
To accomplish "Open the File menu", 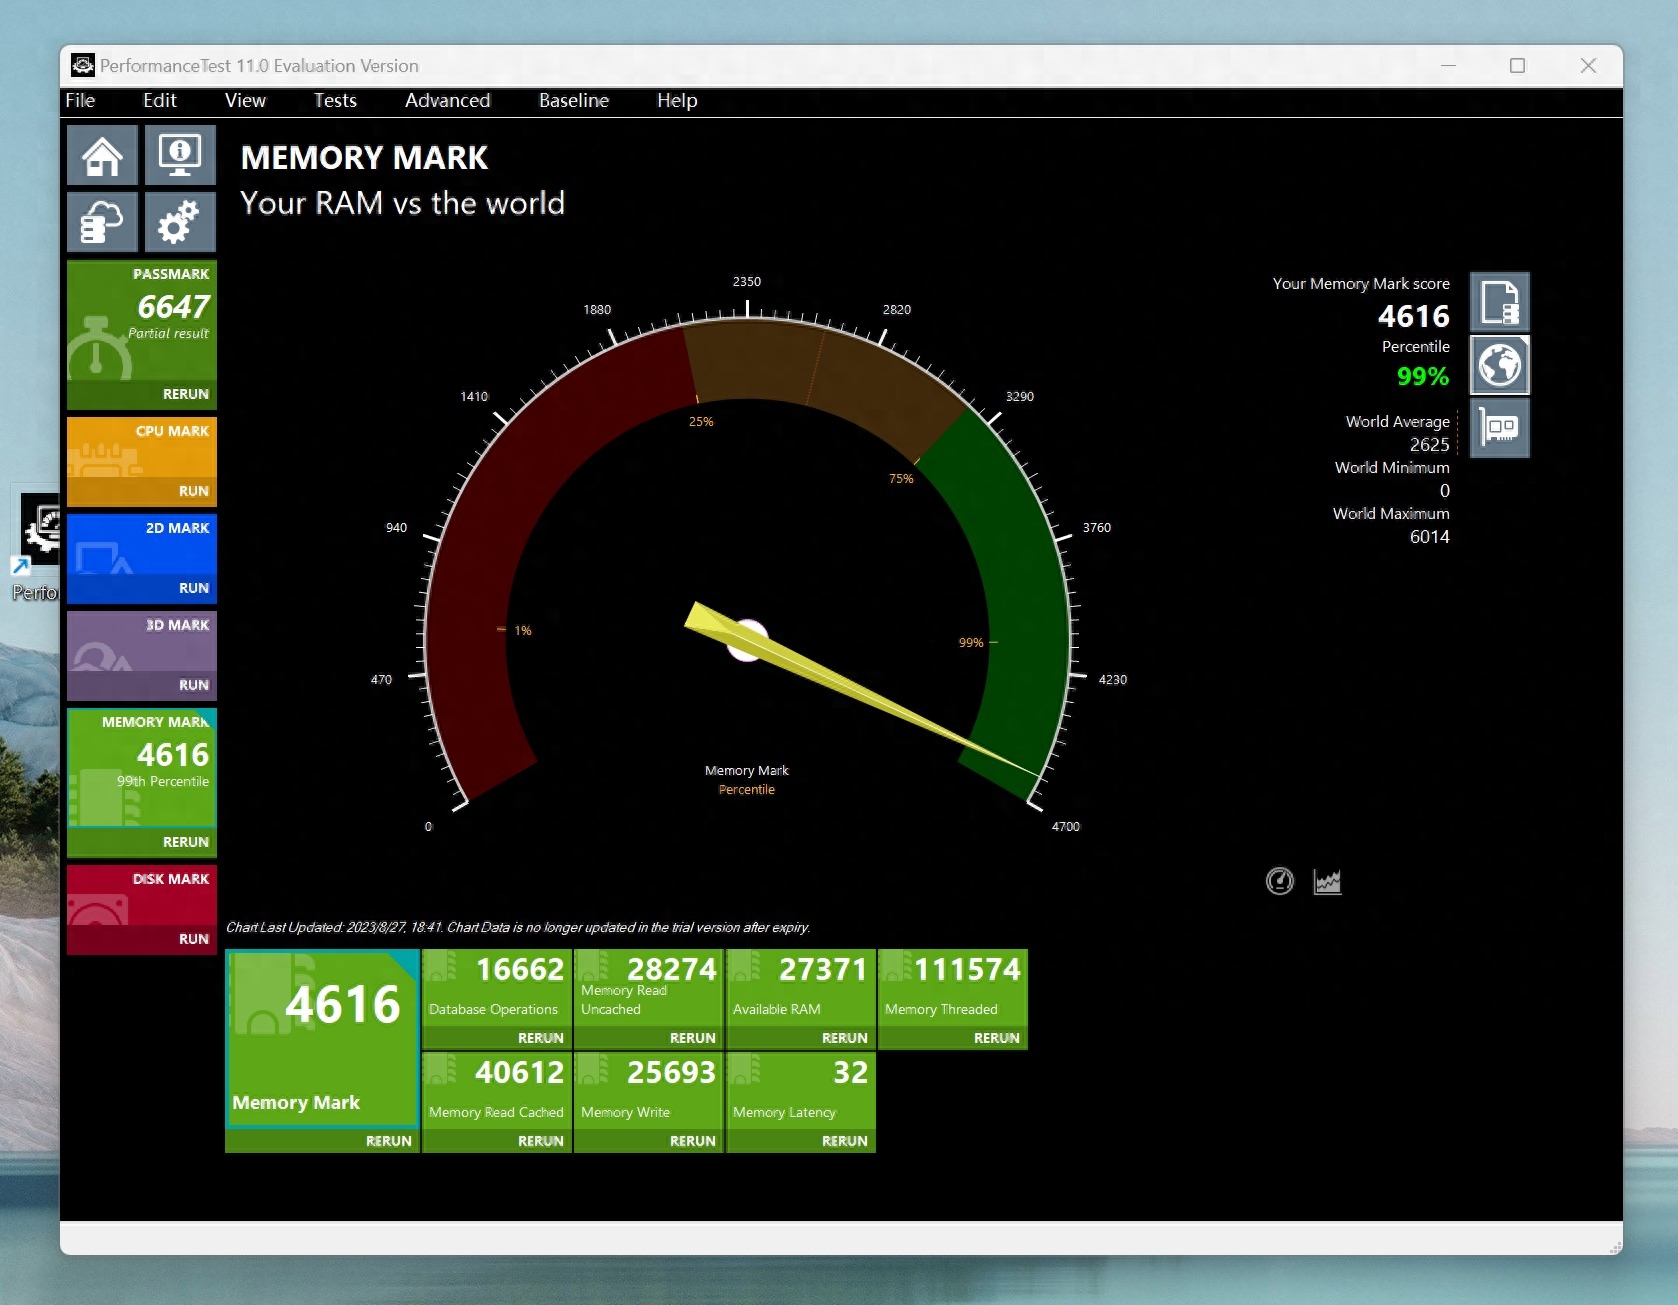I will [x=80, y=101].
